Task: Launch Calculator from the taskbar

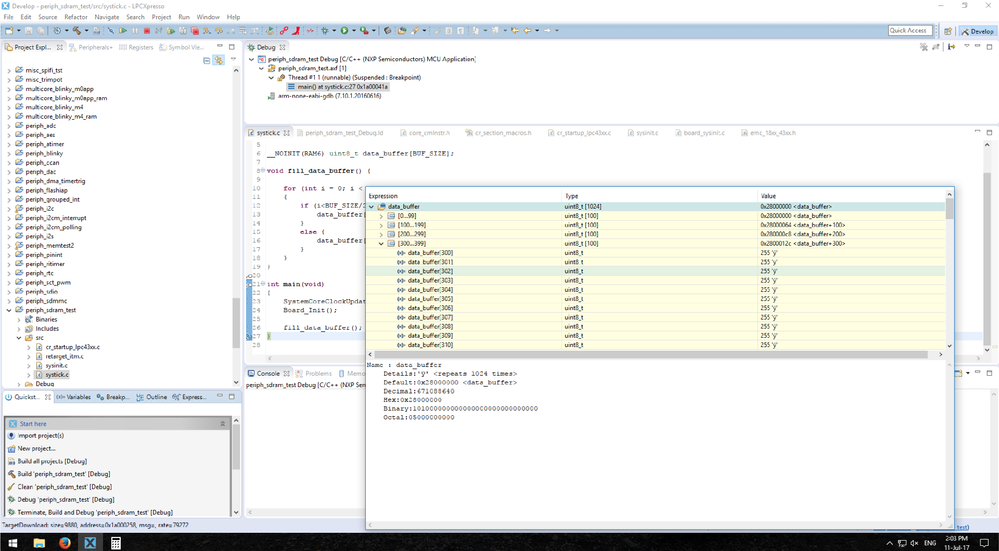Action: (x=116, y=543)
